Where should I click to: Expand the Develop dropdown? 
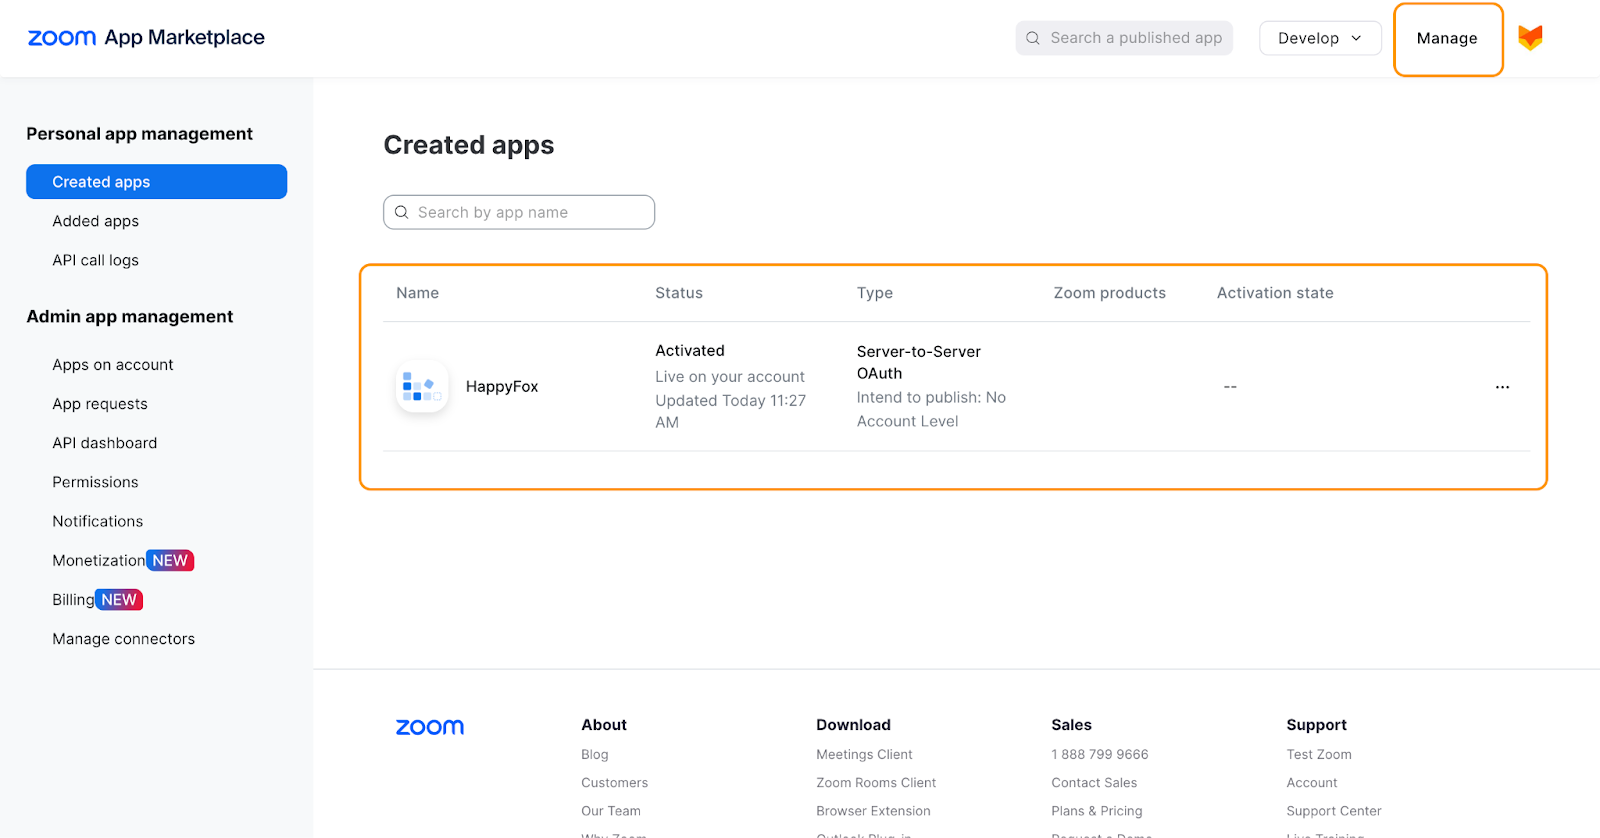[1320, 38]
